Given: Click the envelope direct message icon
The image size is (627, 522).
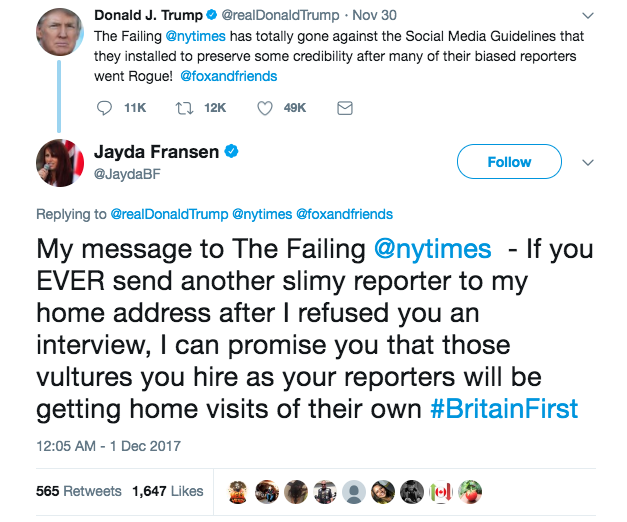Looking at the screenshot, I should tap(345, 108).
